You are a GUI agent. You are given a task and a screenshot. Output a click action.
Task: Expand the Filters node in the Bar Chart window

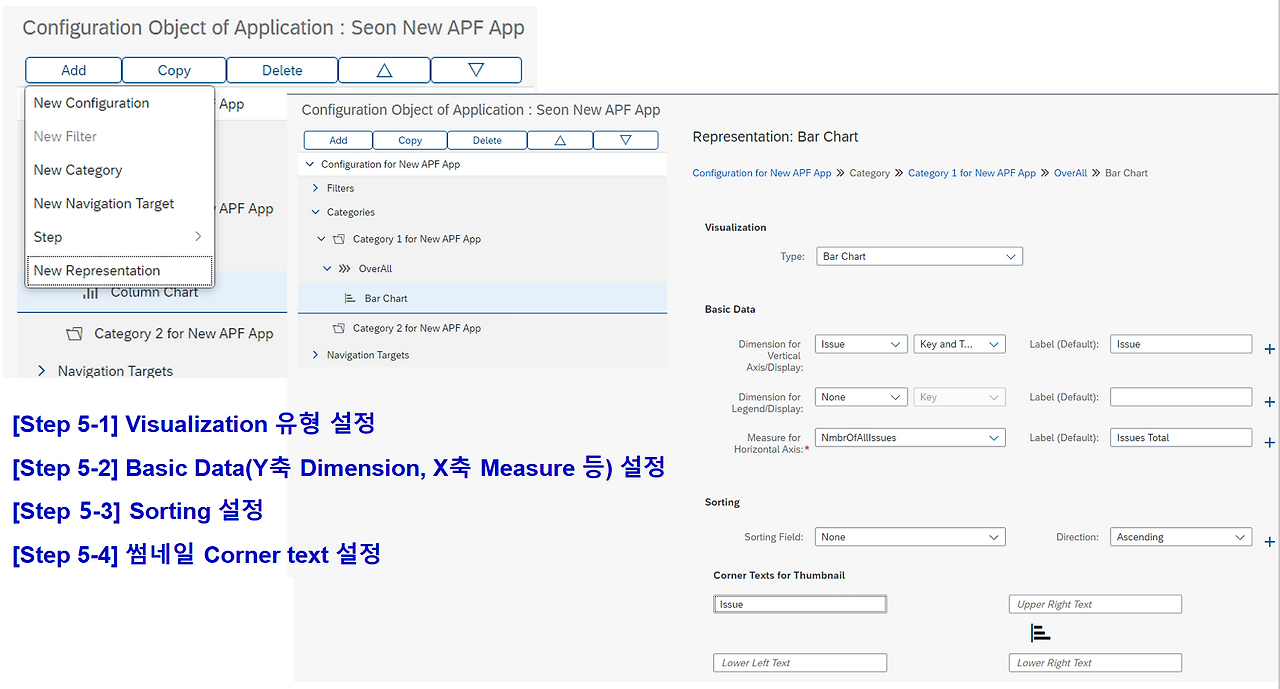315,188
